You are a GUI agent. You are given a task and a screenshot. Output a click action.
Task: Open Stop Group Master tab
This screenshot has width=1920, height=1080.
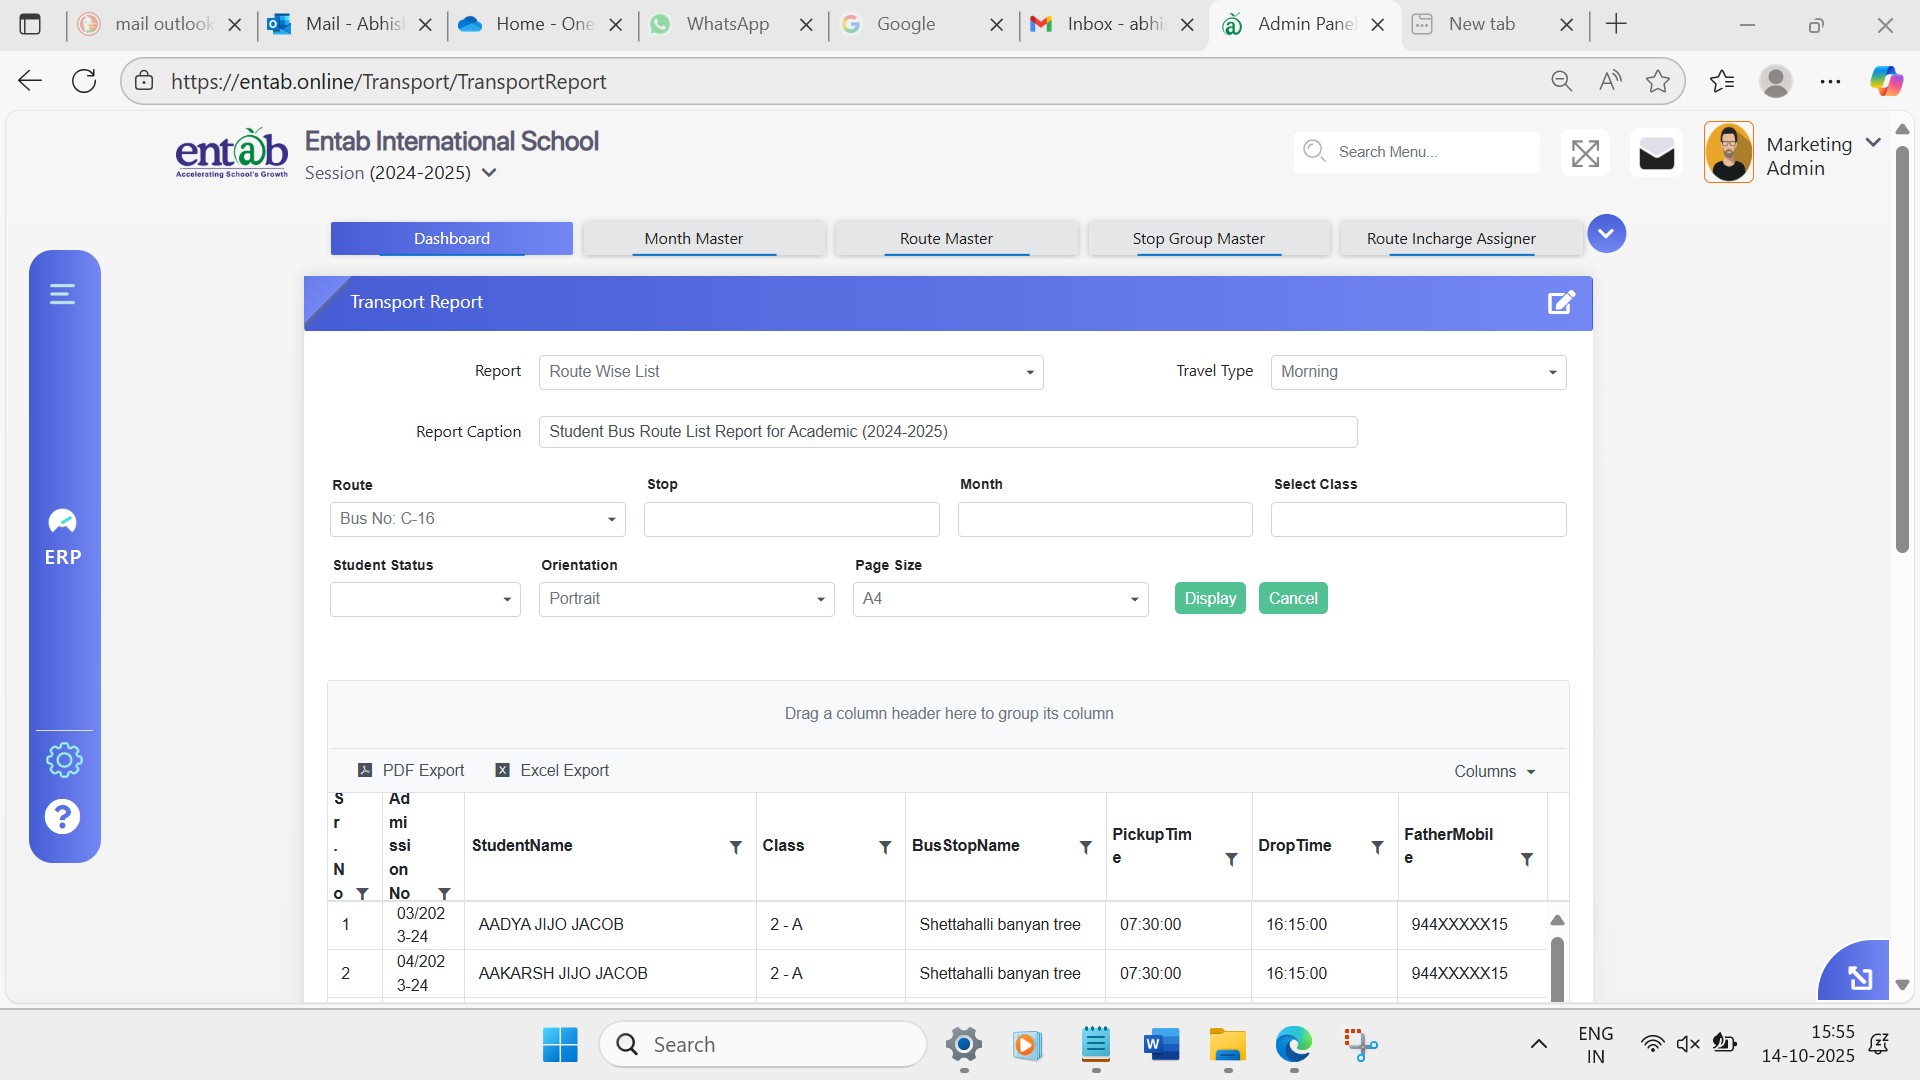(x=1198, y=239)
